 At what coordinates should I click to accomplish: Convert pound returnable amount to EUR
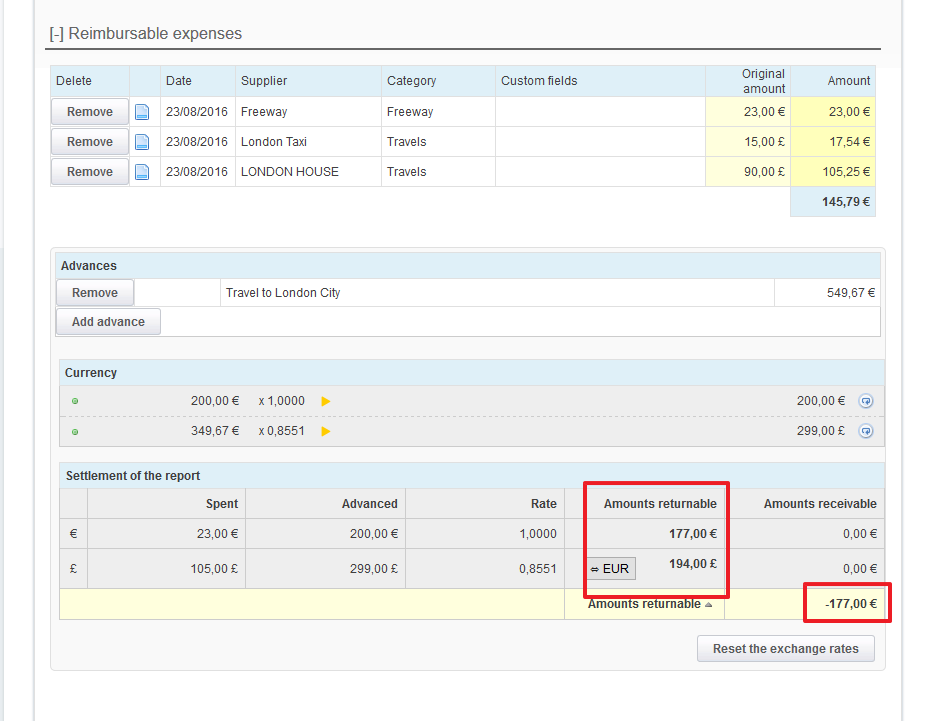pos(611,569)
